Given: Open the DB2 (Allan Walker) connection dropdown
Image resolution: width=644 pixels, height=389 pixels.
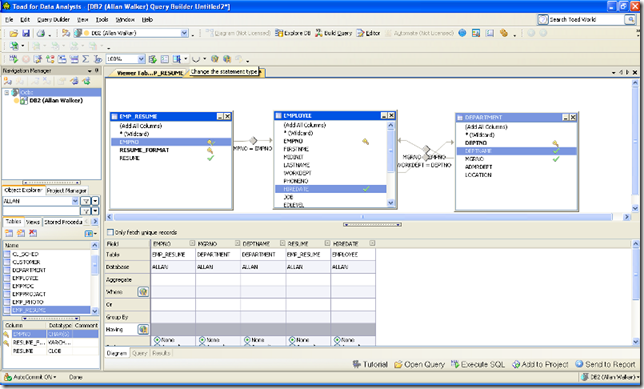Looking at the screenshot, I should click(x=184, y=33).
